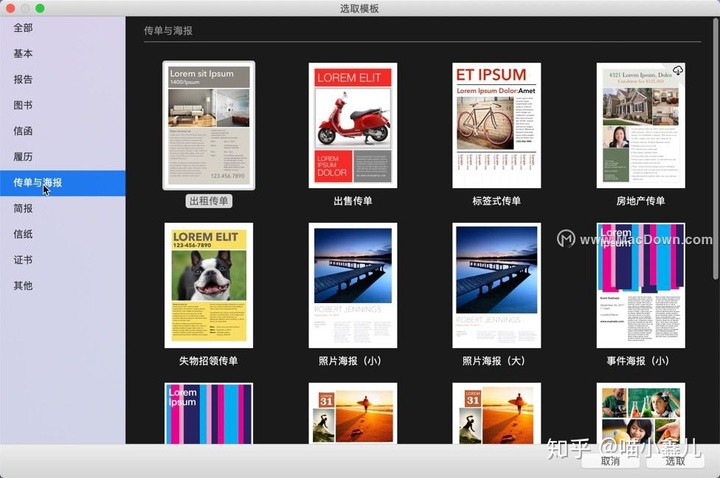Click the 失物招领传单 label text

(208, 360)
